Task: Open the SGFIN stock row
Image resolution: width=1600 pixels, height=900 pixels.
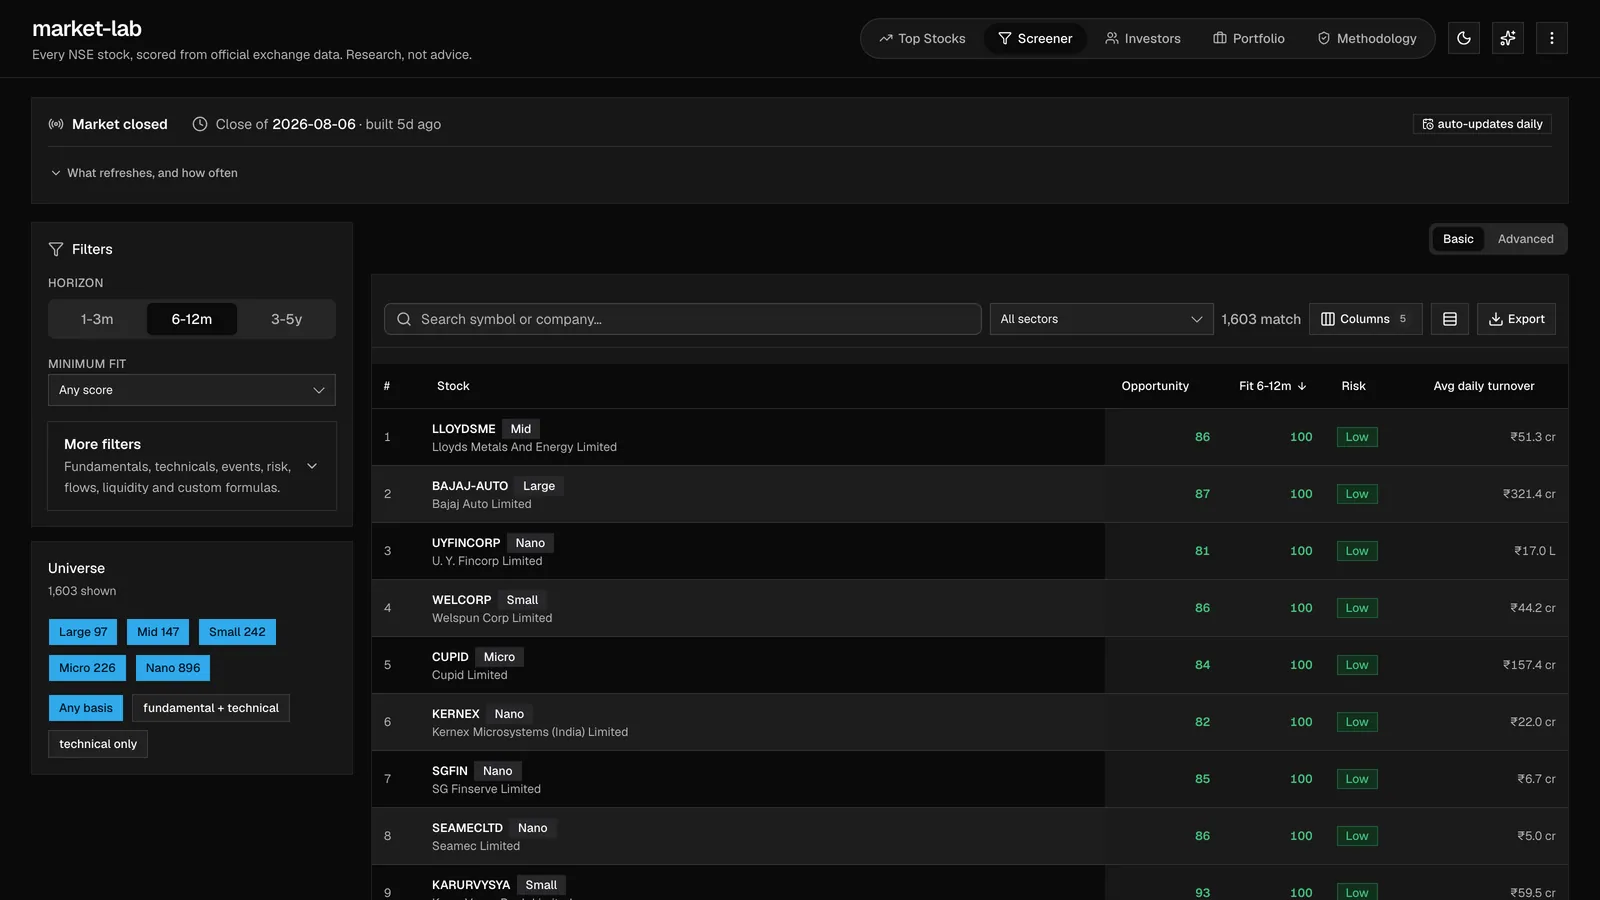Action: pyautogui.click(x=970, y=779)
